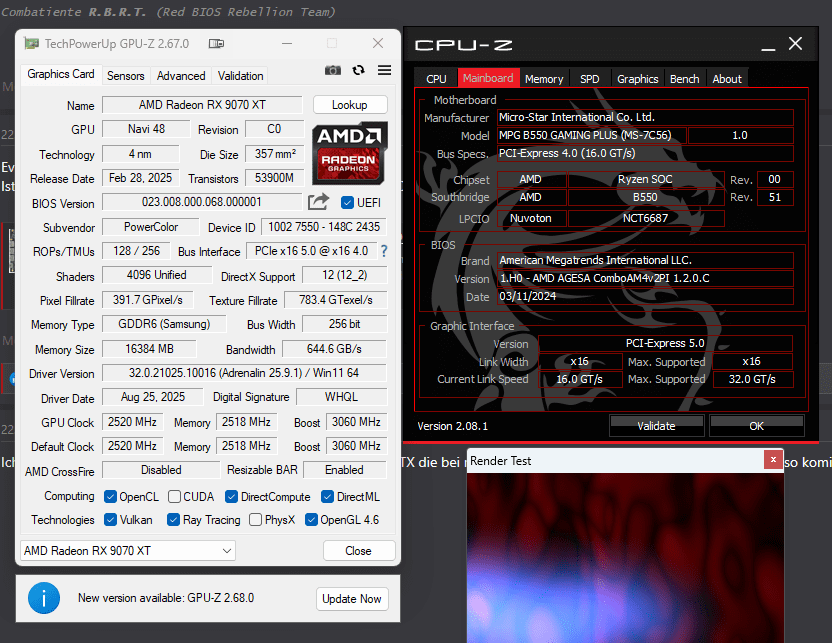Click the BIOS Version field 1.H0 AGESA

click(x=645, y=278)
